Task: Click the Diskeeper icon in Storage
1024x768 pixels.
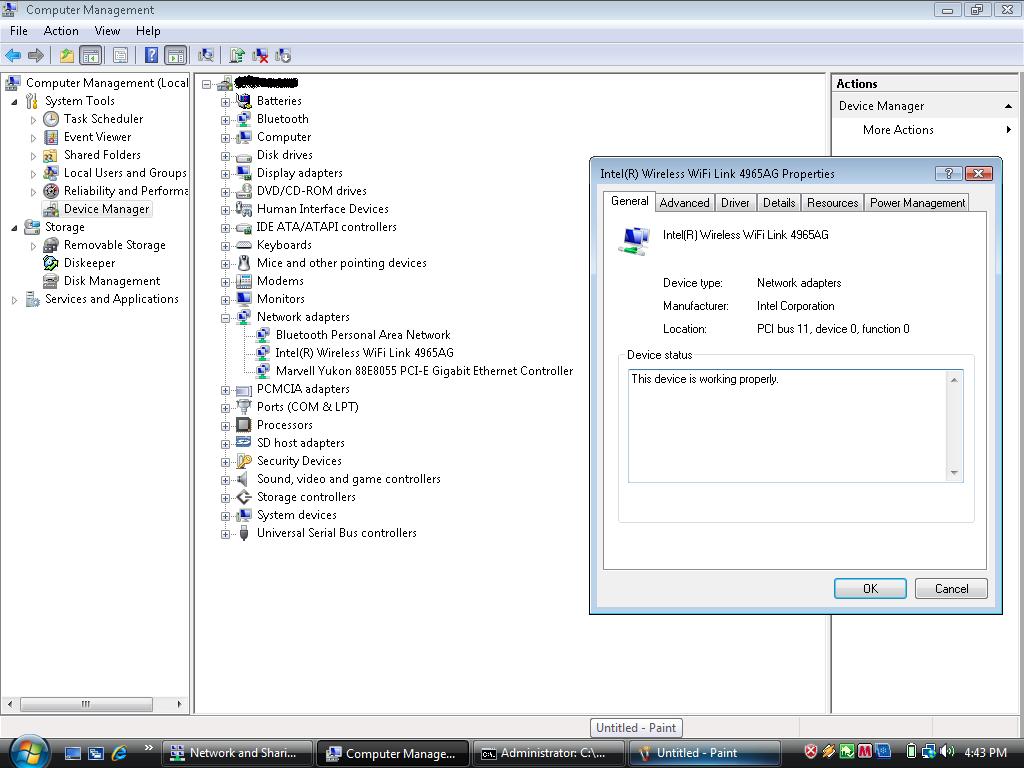Action: point(51,263)
